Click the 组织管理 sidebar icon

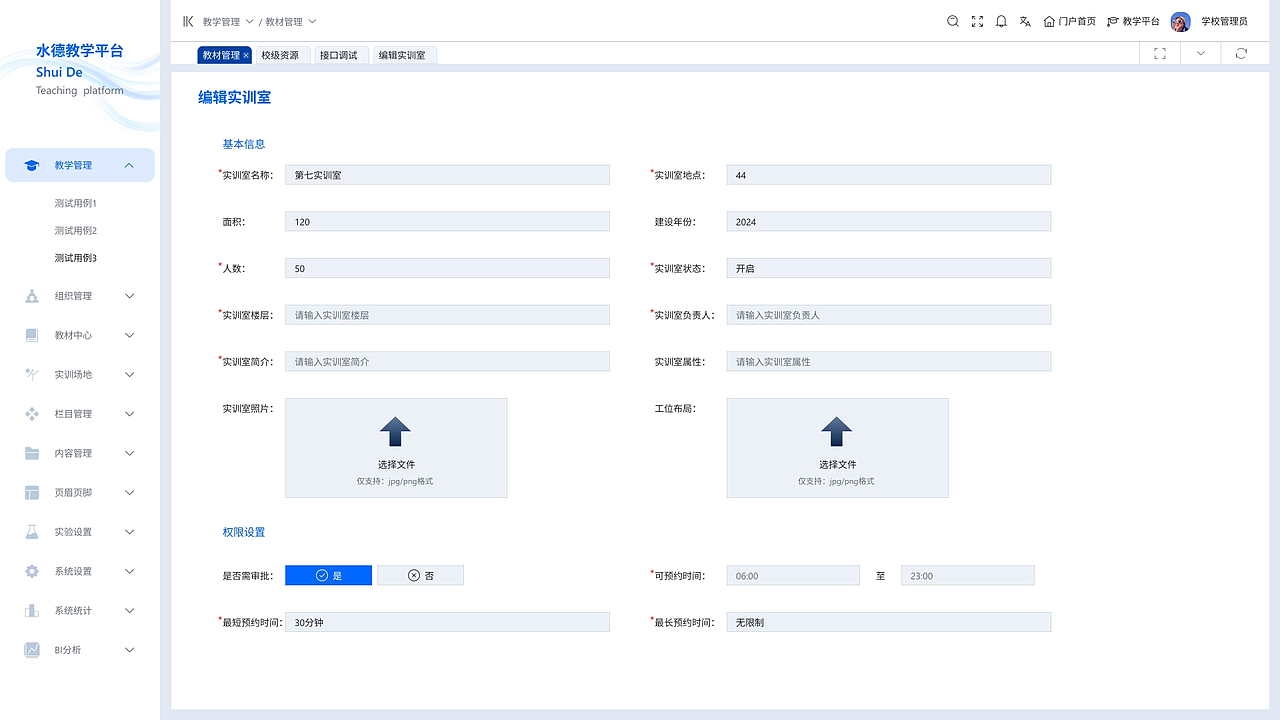32,296
